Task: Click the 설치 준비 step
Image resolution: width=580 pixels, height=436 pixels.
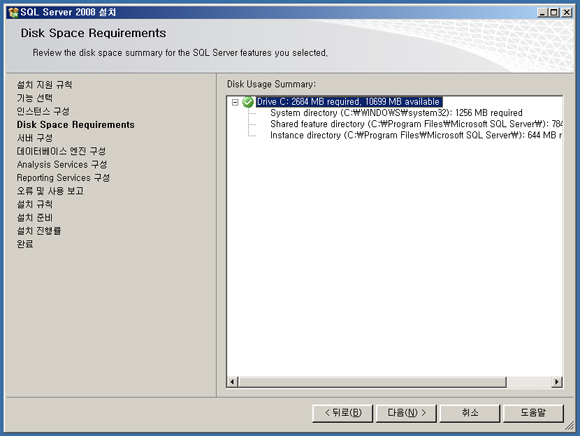Action: click(x=35, y=217)
